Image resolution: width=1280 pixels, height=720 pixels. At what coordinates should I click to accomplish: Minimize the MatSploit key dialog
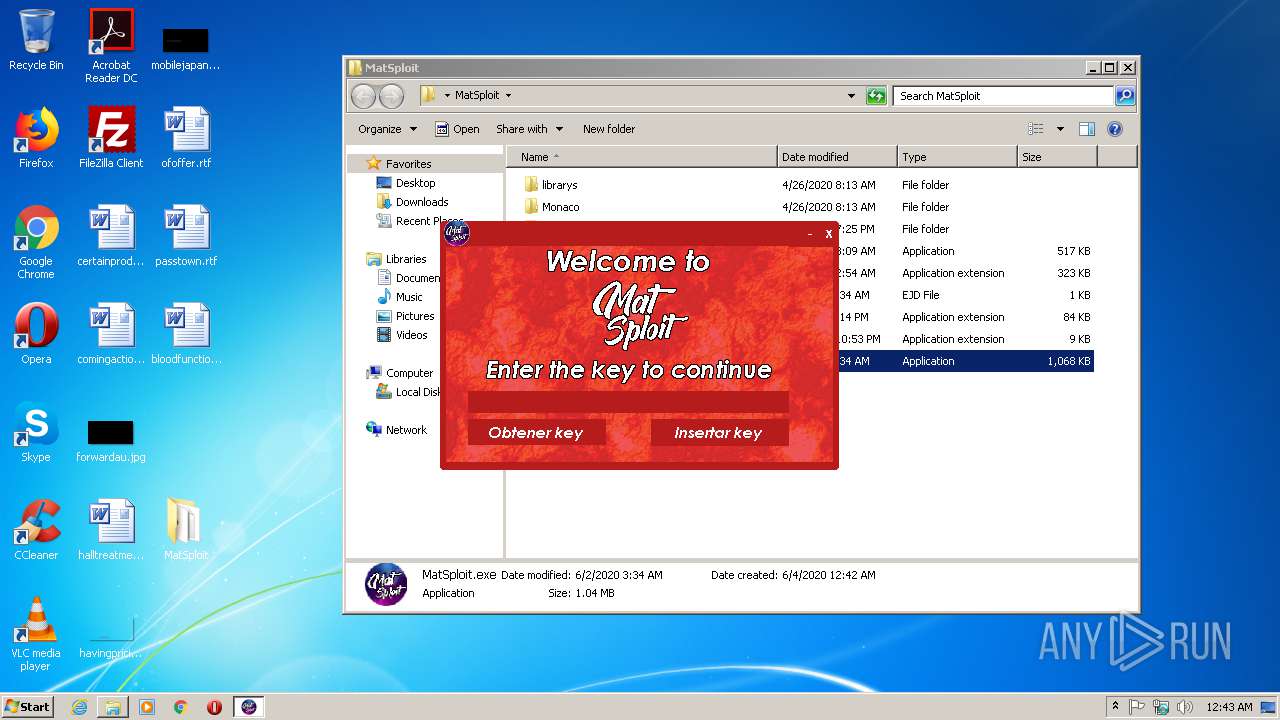tap(810, 234)
